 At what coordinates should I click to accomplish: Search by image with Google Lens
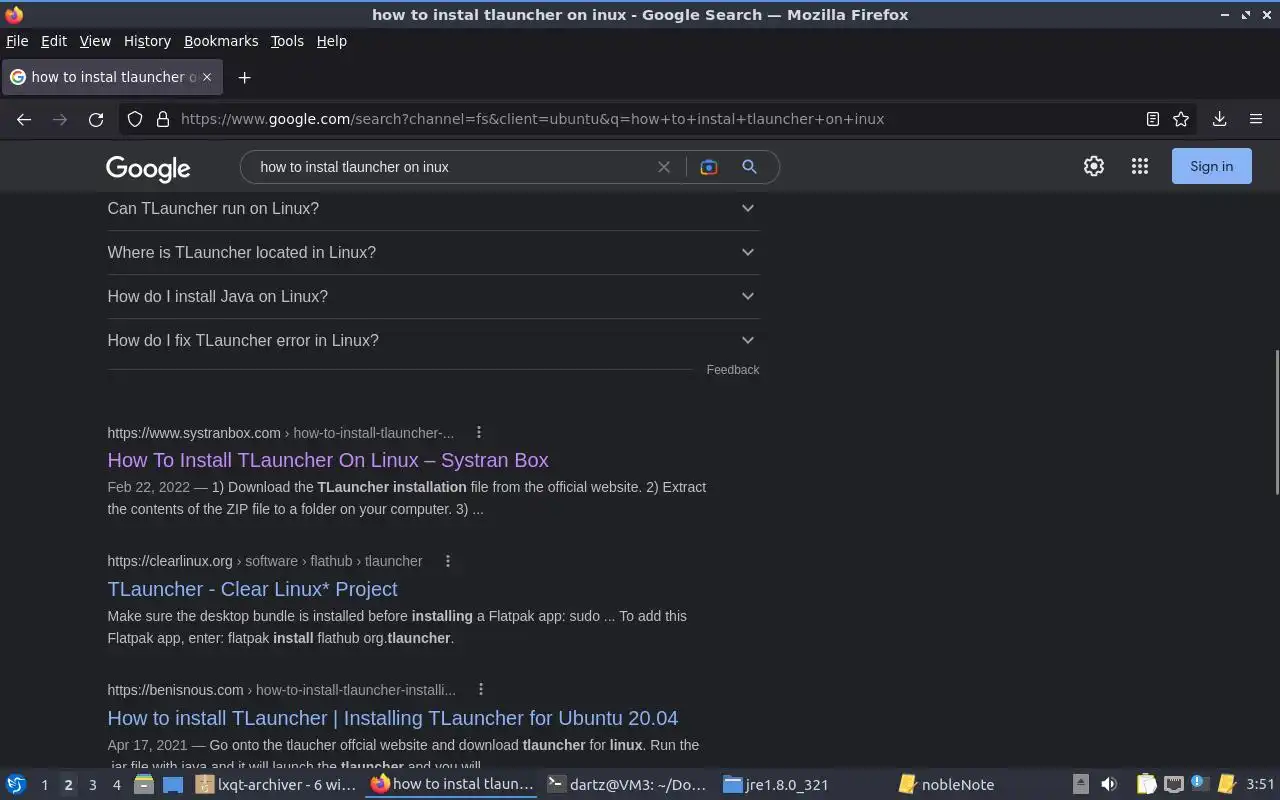[709, 167]
